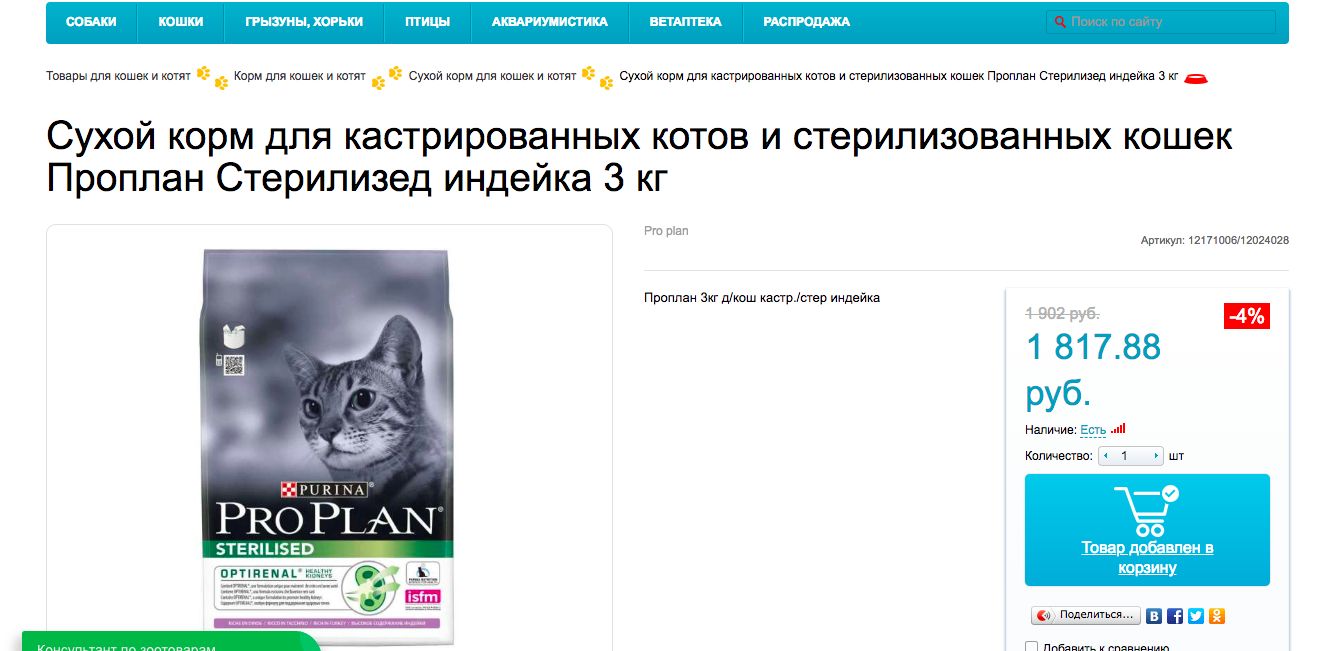Open the ГРЫЗУНЫ, ХОРЬКИ menu
1338x651 pixels.
[x=304, y=22]
